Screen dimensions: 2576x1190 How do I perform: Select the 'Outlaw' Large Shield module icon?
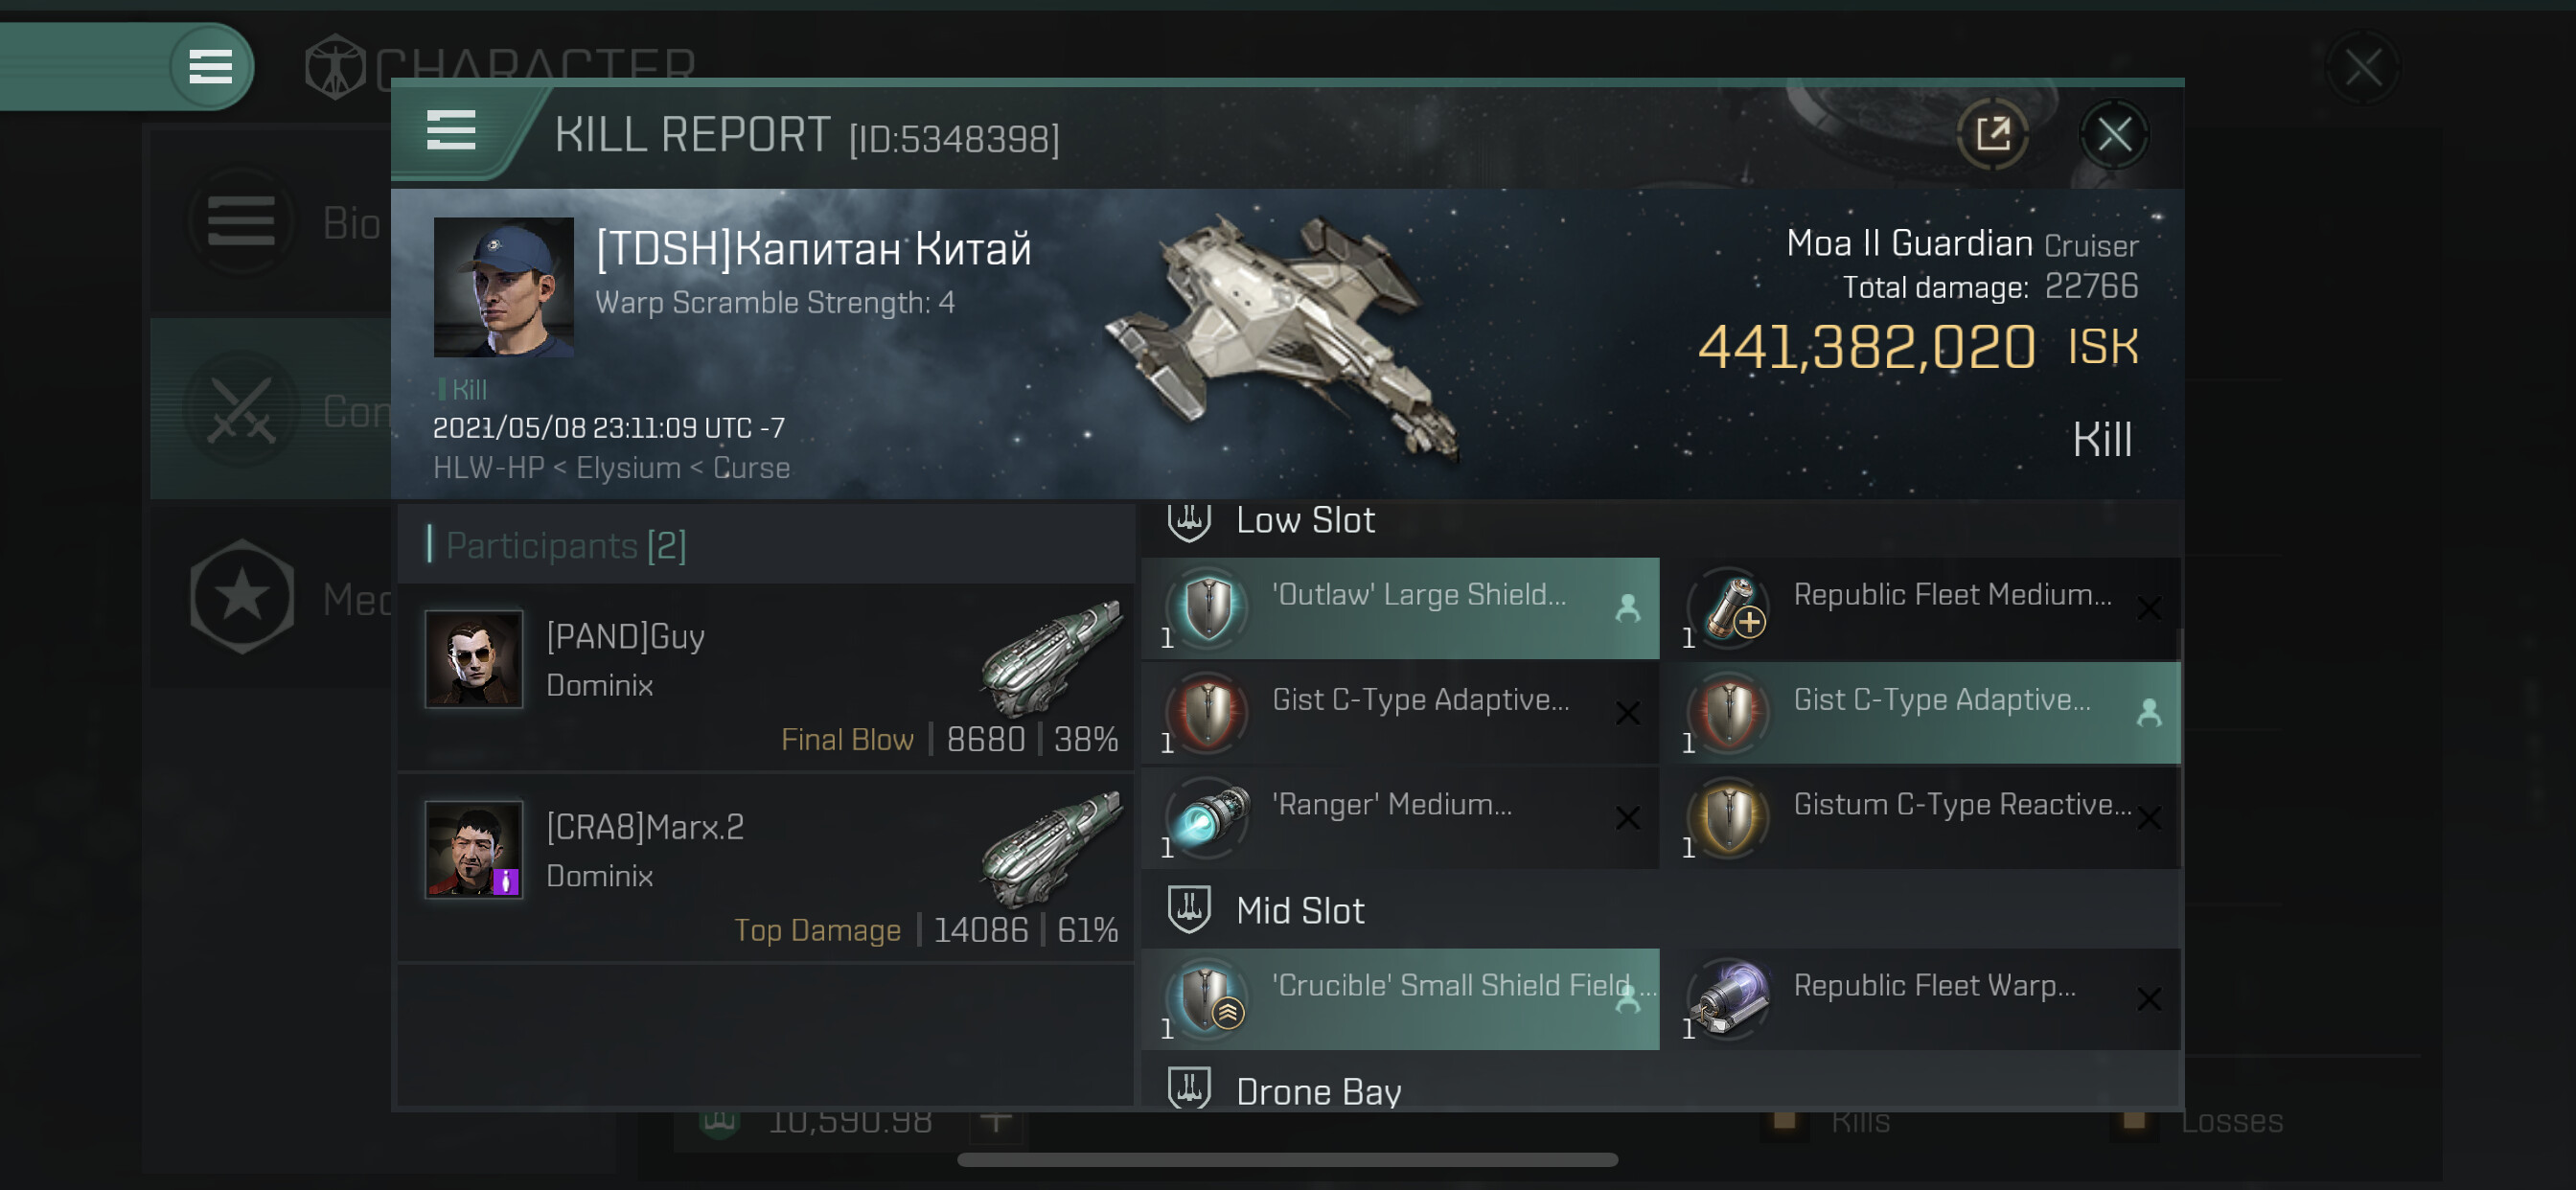point(1208,607)
